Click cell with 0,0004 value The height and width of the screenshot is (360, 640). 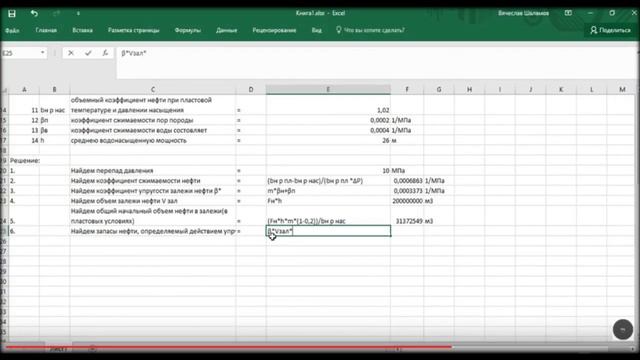pos(328,130)
